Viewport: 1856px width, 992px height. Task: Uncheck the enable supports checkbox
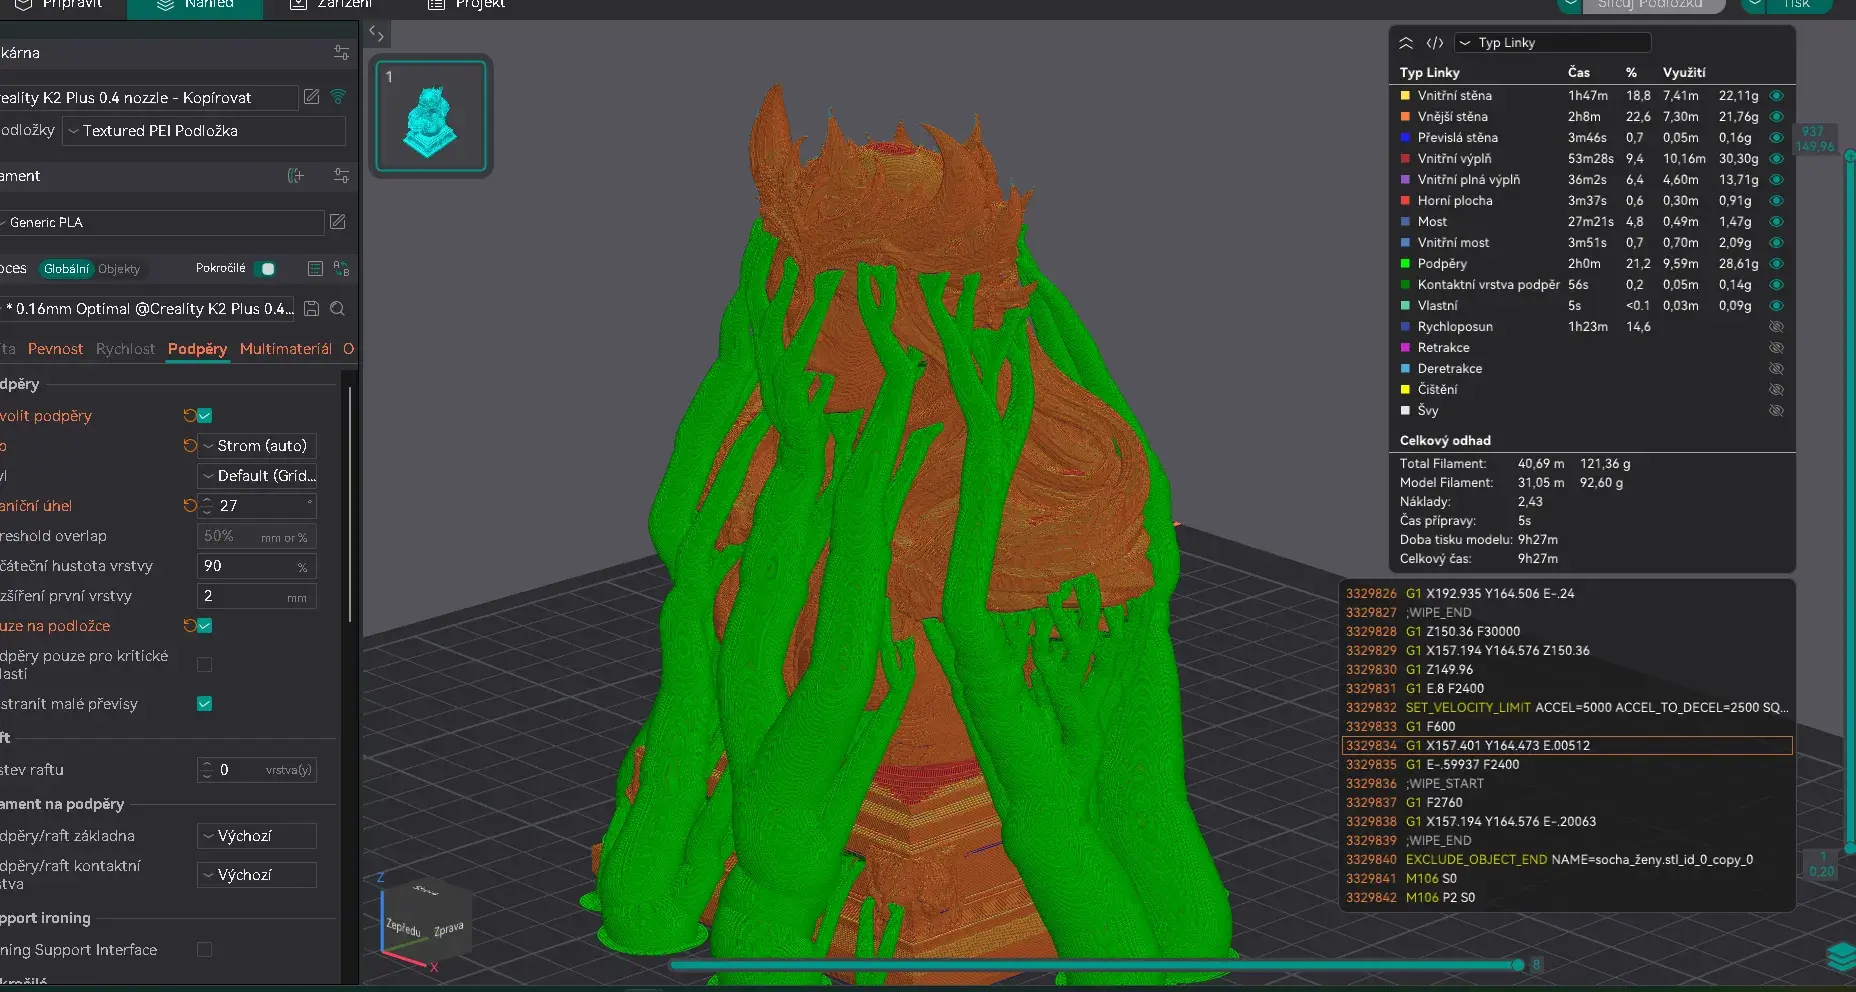point(204,415)
